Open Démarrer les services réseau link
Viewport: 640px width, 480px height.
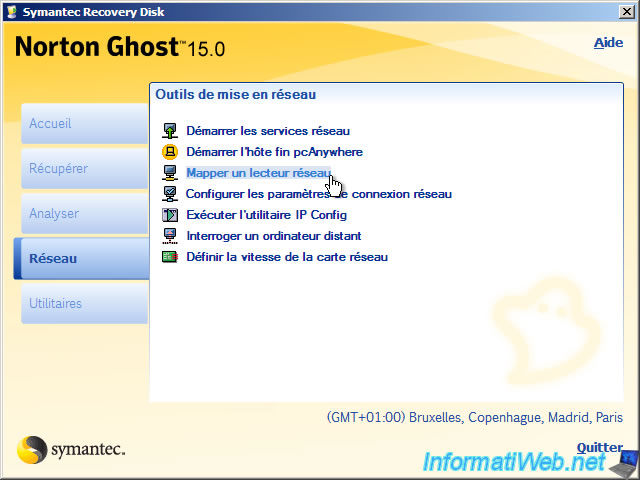[268, 131]
